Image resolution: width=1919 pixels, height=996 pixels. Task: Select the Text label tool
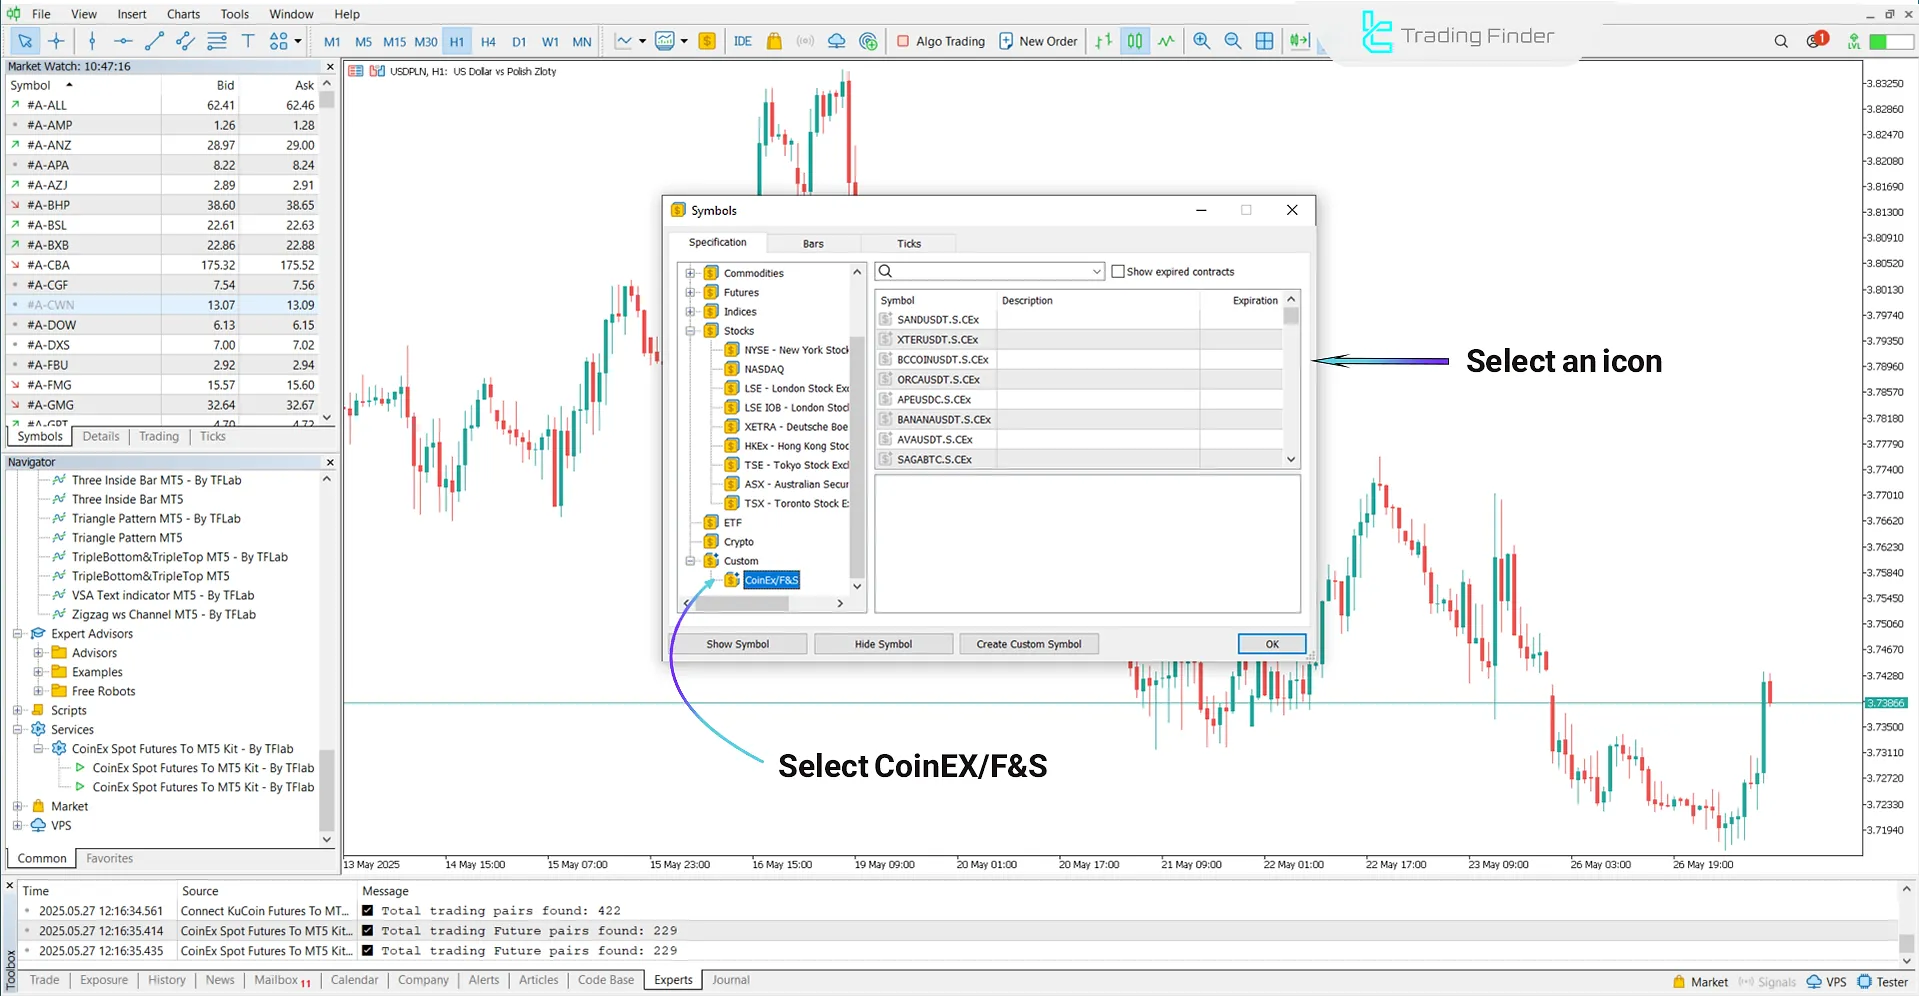(x=248, y=41)
